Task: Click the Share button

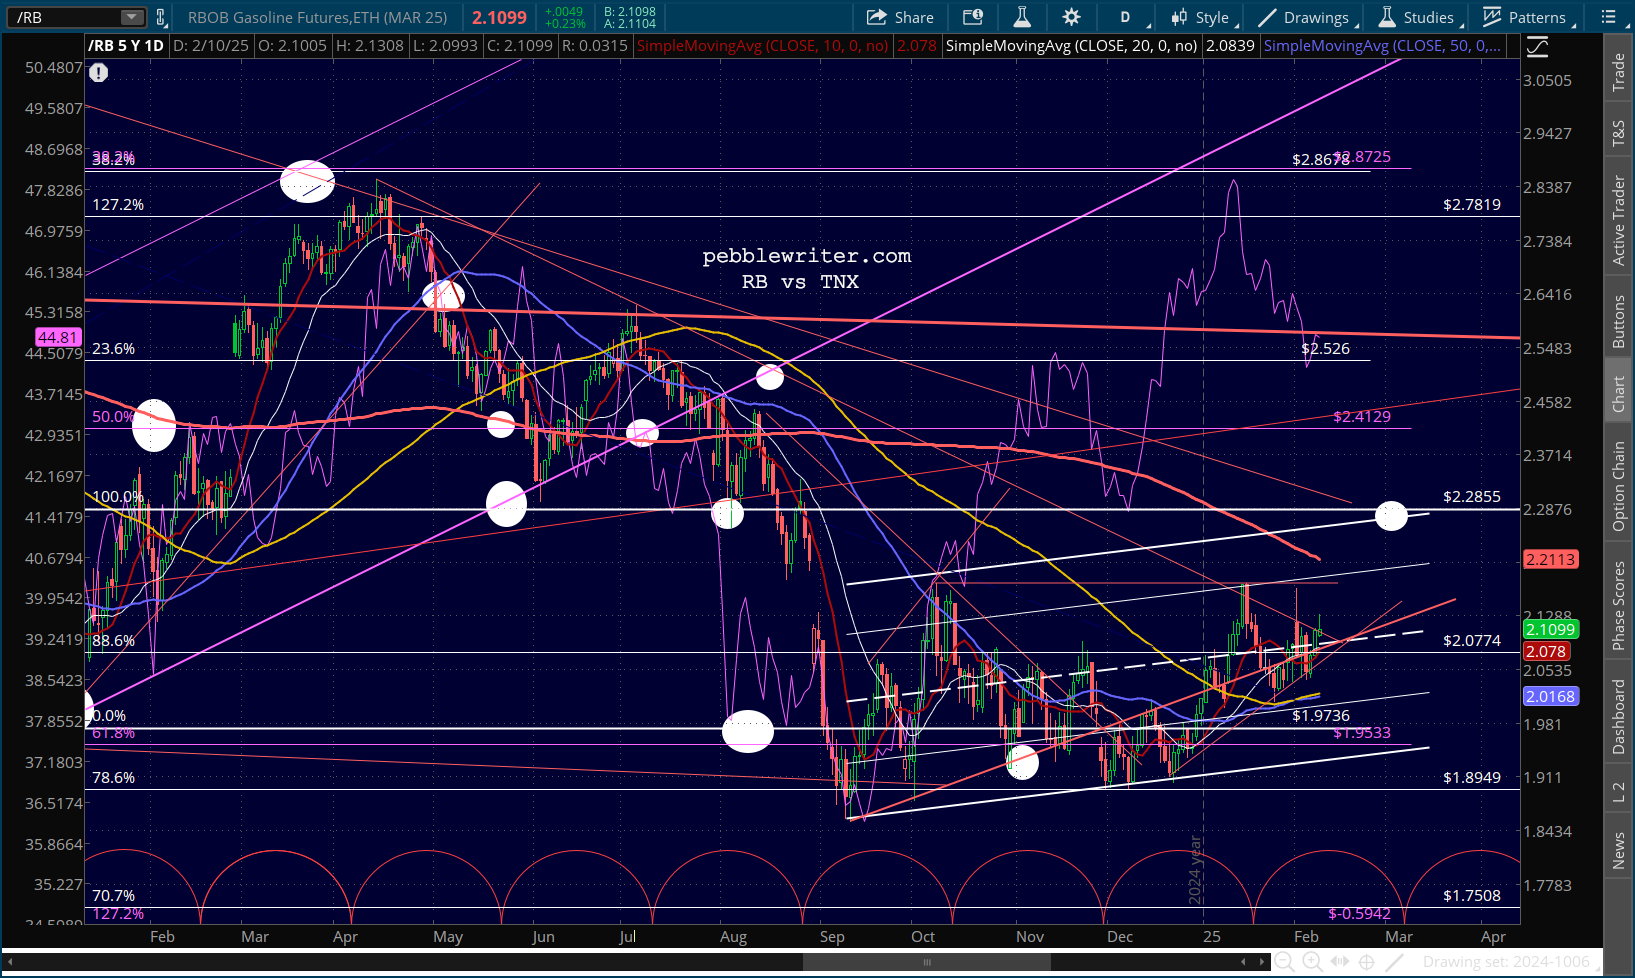Action: (900, 17)
